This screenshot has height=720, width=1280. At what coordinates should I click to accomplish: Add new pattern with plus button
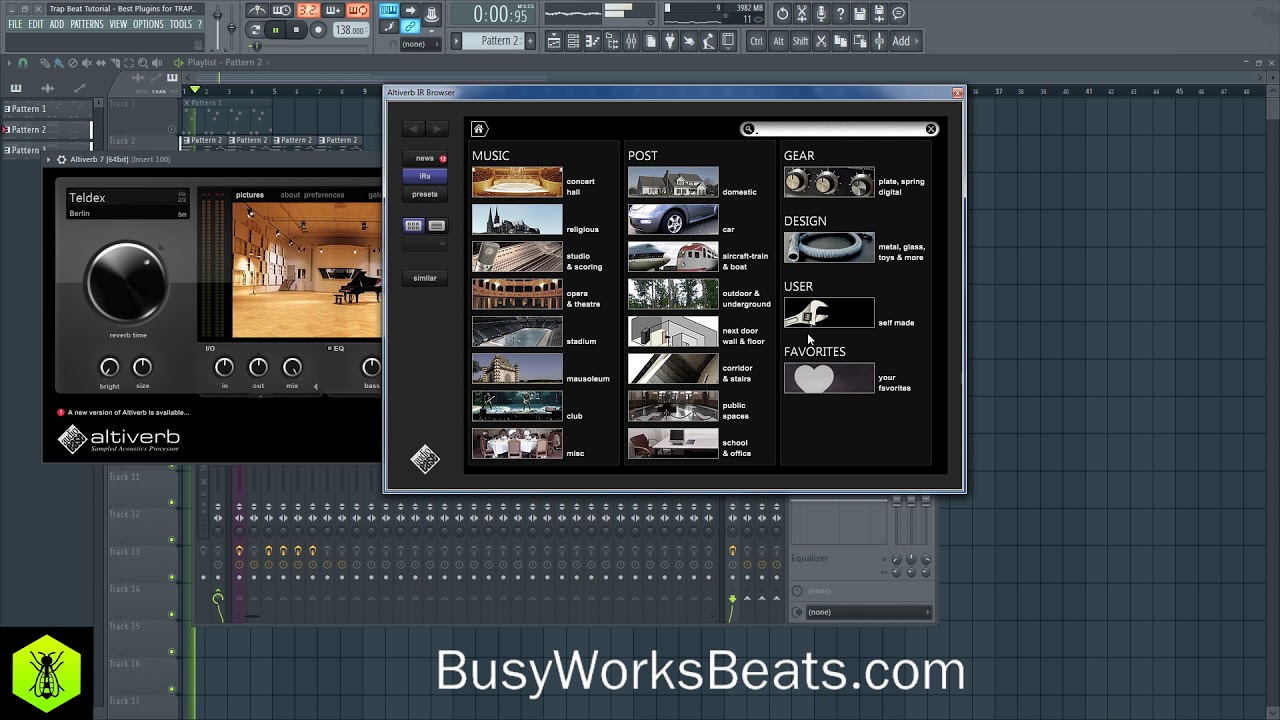(530, 41)
